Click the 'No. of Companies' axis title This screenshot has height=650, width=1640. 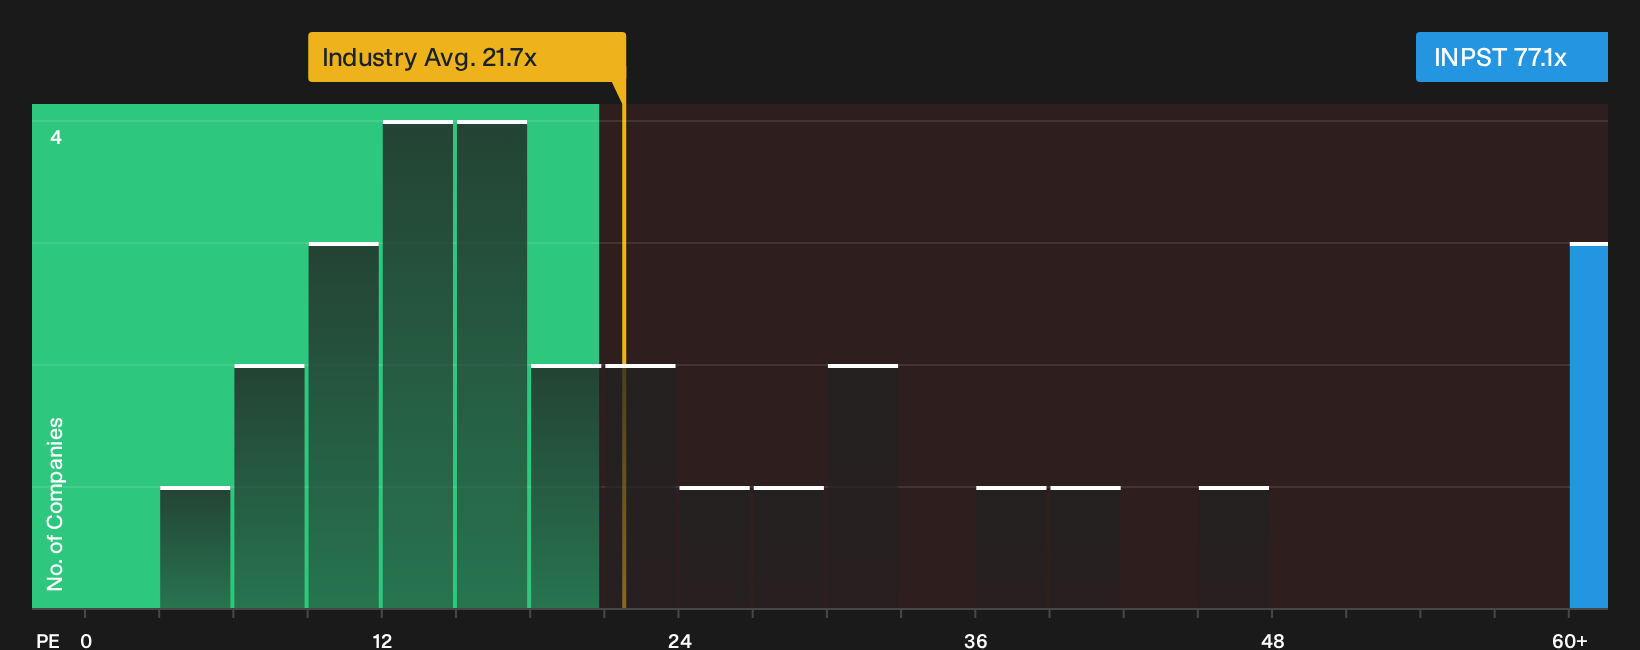tap(55, 503)
